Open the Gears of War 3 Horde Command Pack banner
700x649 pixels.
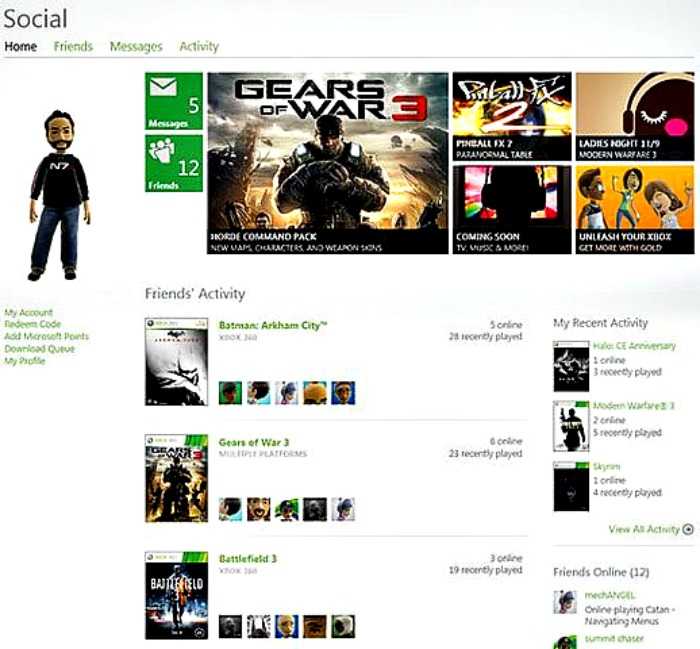(x=328, y=163)
